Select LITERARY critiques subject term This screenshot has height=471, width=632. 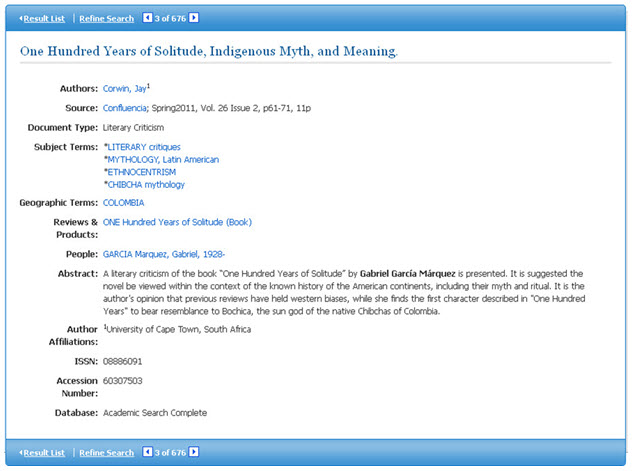(143, 147)
